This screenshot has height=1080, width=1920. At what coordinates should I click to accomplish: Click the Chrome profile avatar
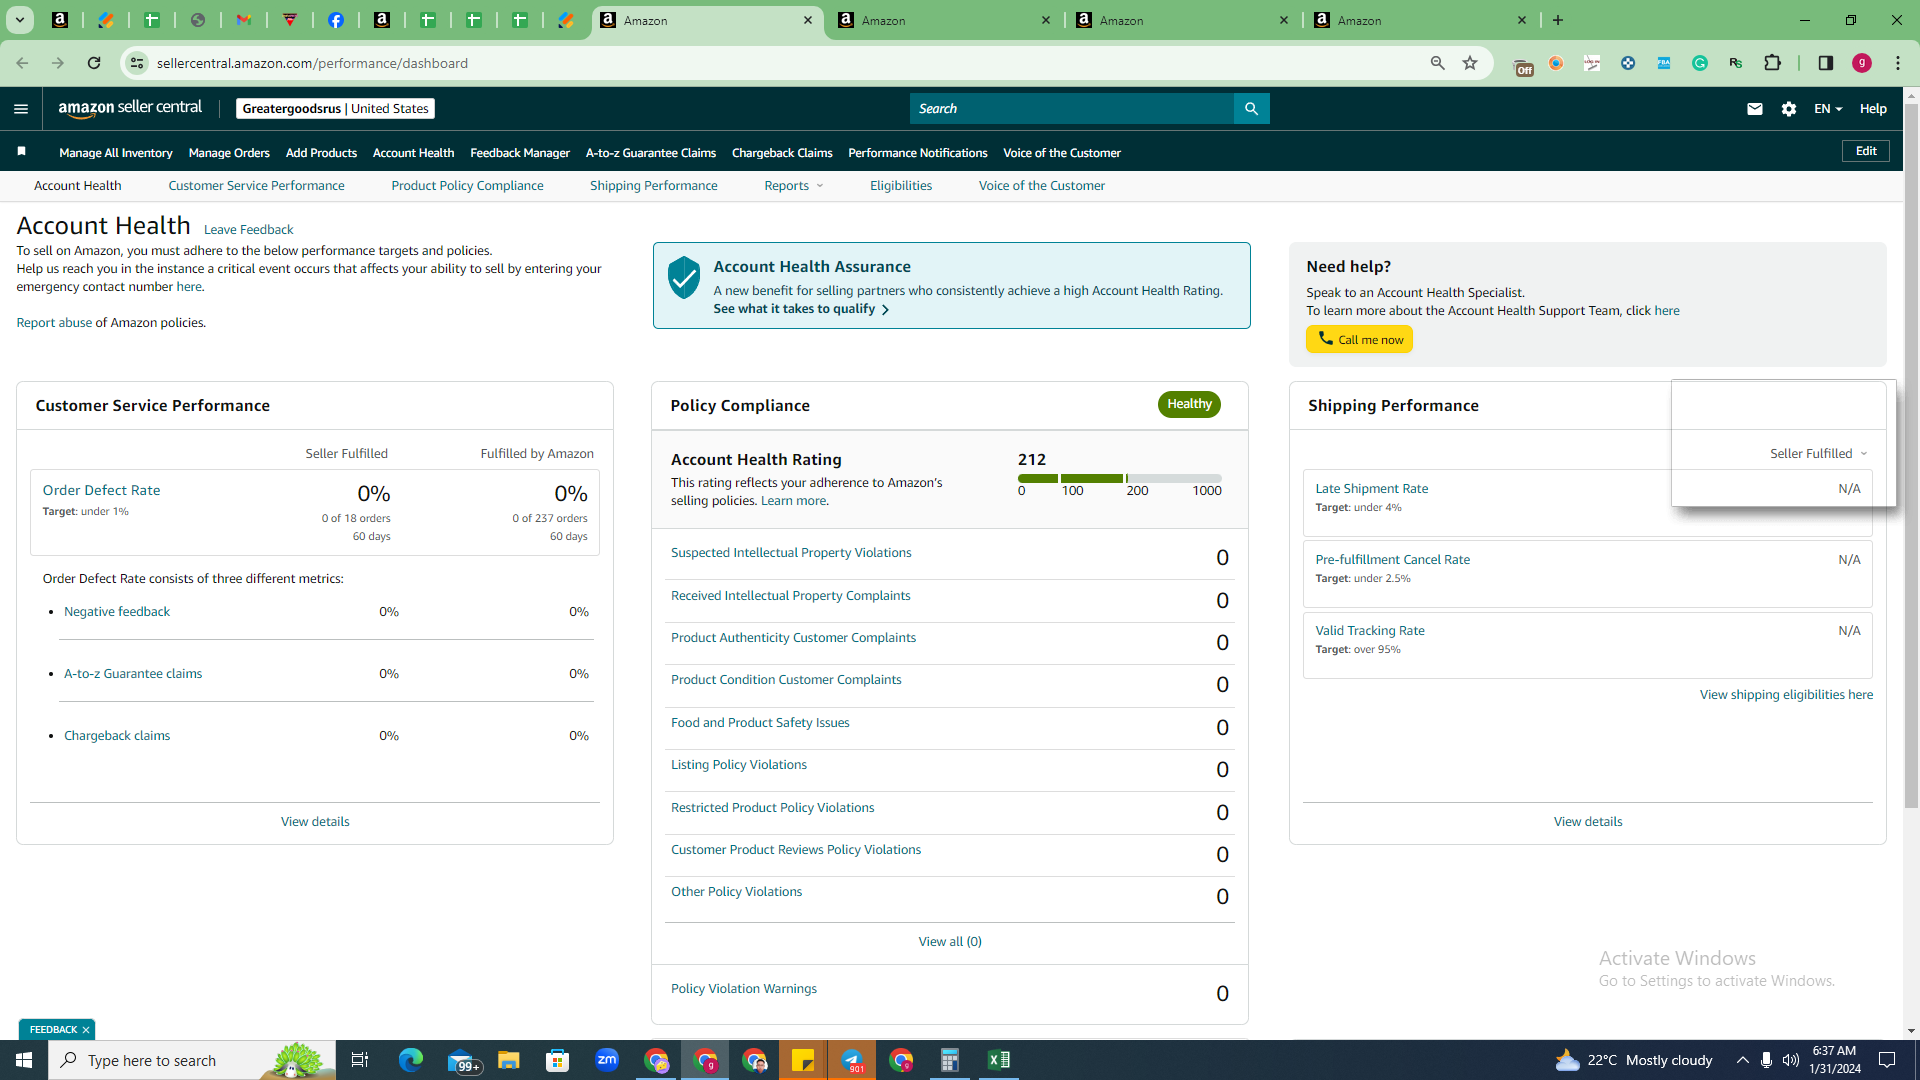tap(1862, 63)
